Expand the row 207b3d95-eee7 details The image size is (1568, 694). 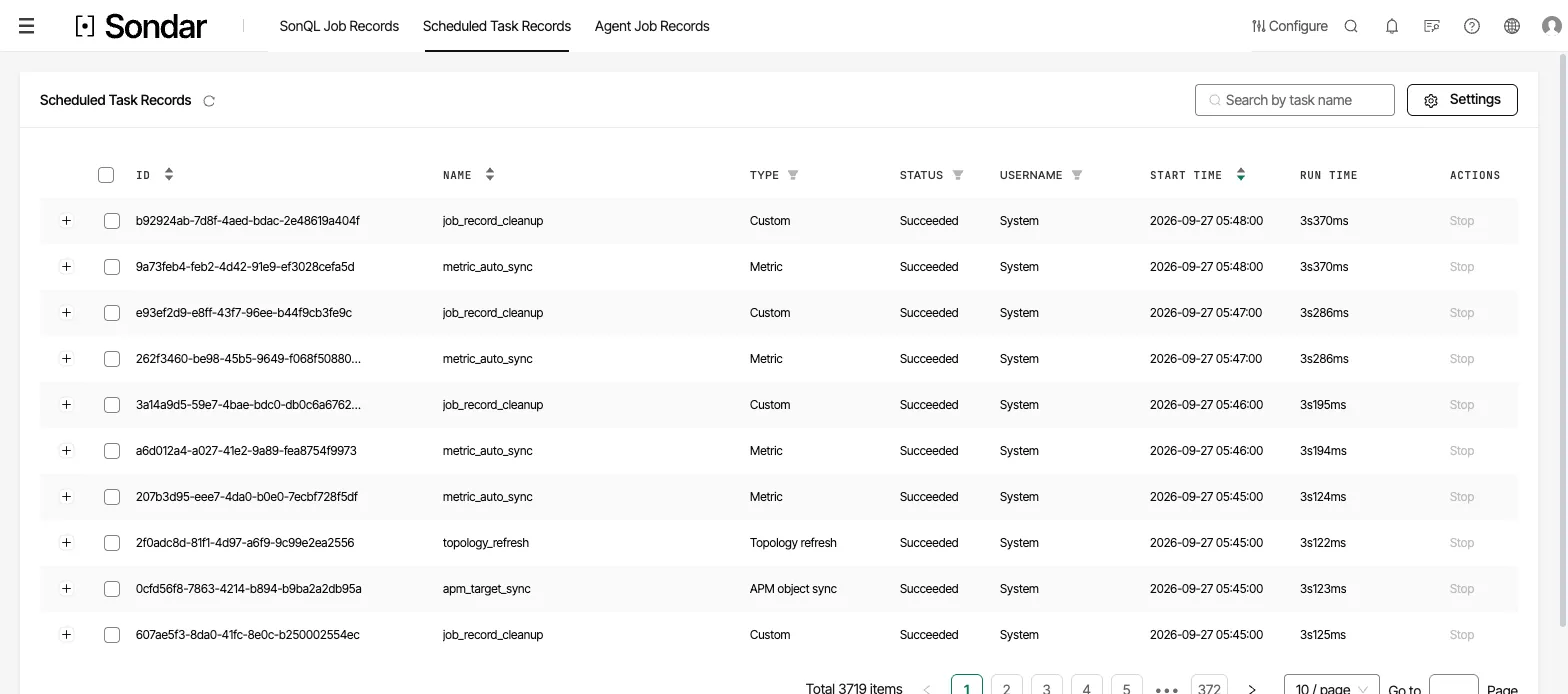coord(66,497)
